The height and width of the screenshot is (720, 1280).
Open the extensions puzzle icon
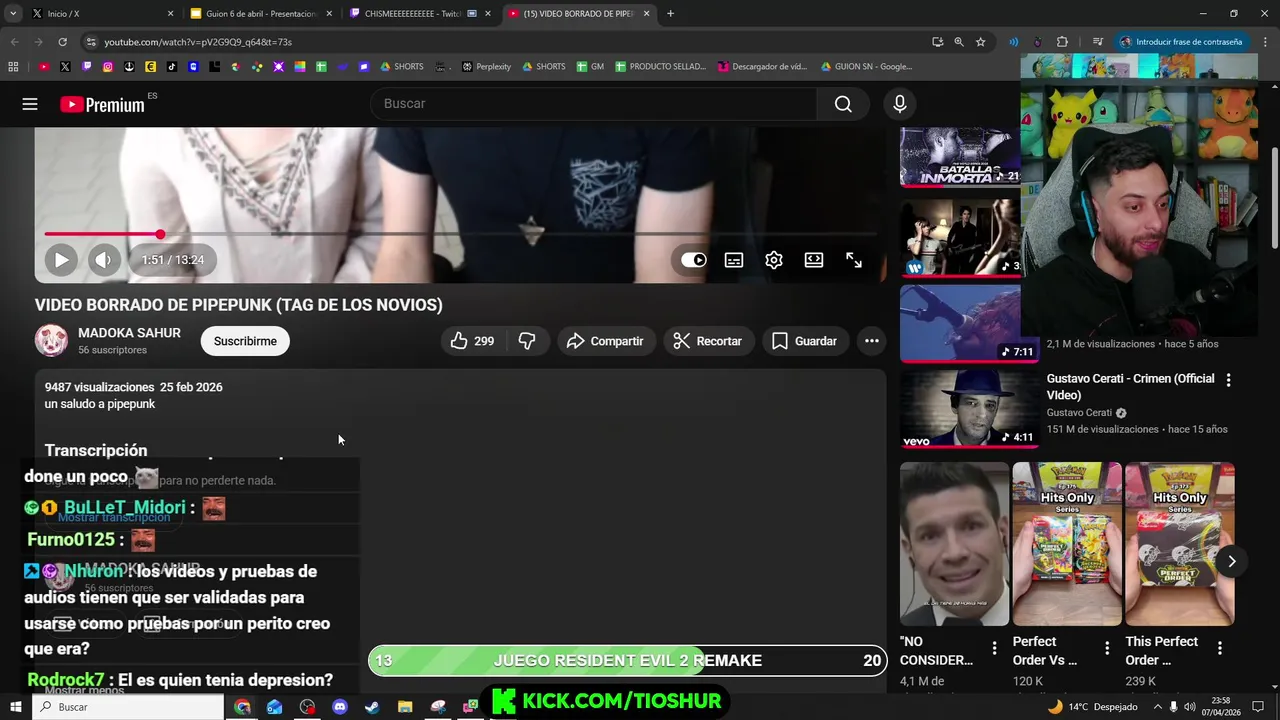pyautogui.click(x=1062, y=42)
